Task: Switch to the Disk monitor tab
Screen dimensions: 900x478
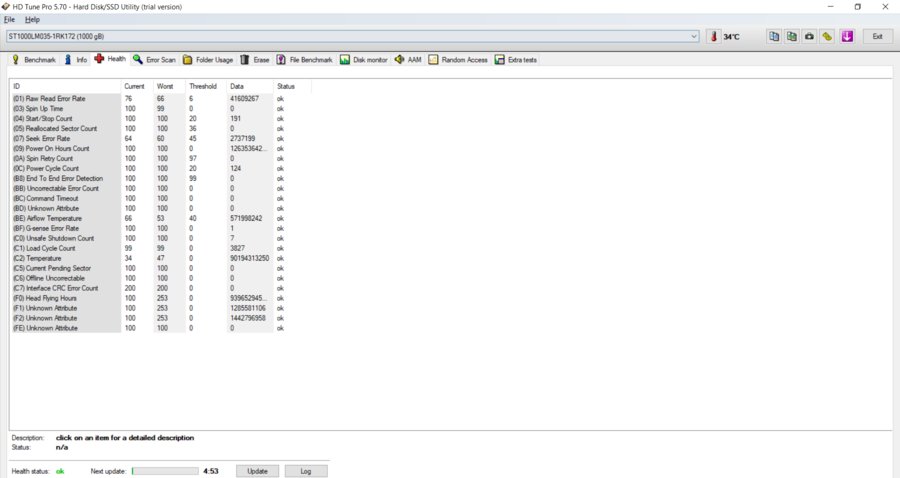Action: click(x=364, y=60)
